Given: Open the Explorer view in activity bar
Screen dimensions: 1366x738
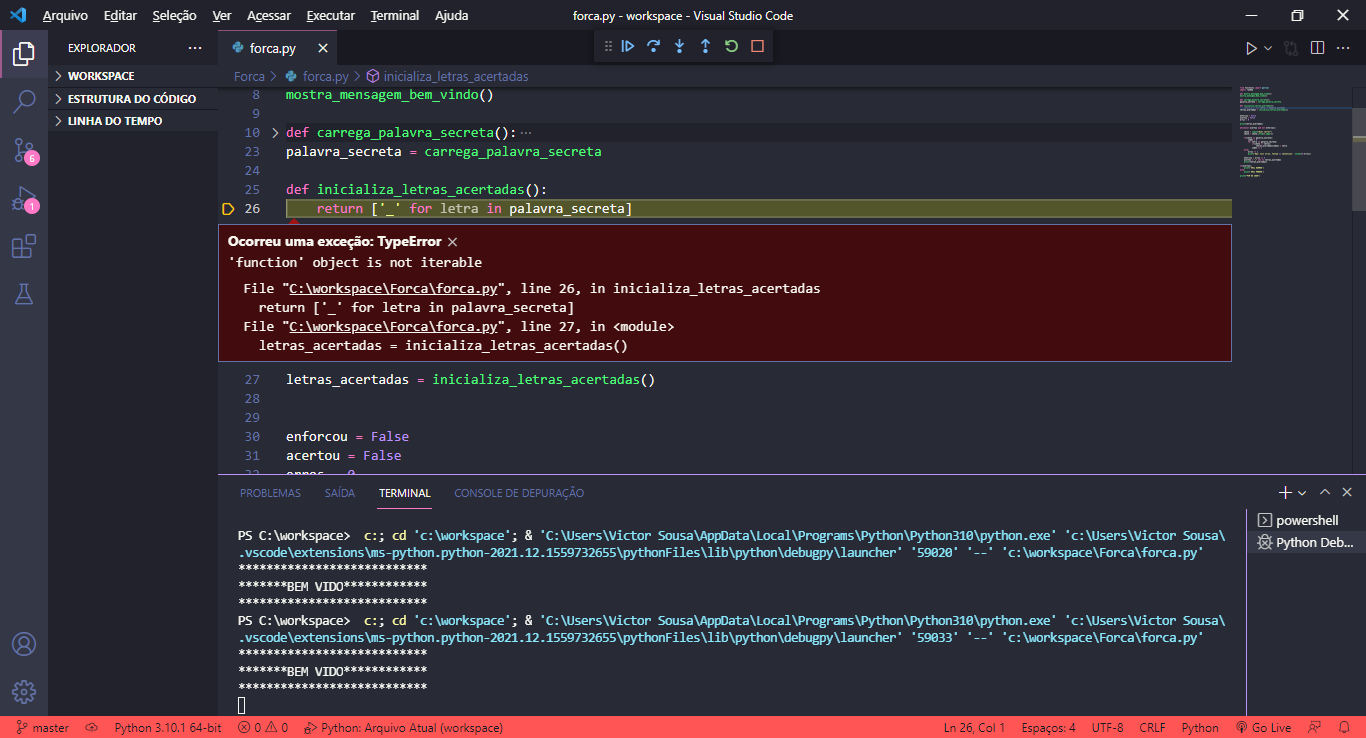Looking at the screenshot, I should point(24,53).
